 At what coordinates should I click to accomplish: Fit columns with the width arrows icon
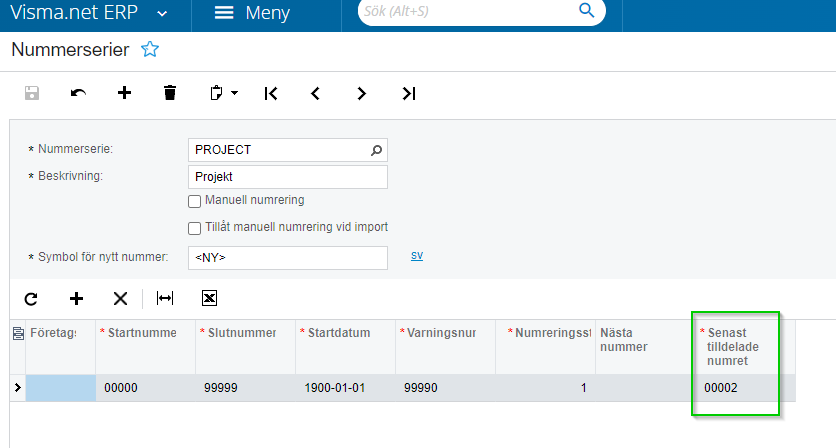[165, 298]
